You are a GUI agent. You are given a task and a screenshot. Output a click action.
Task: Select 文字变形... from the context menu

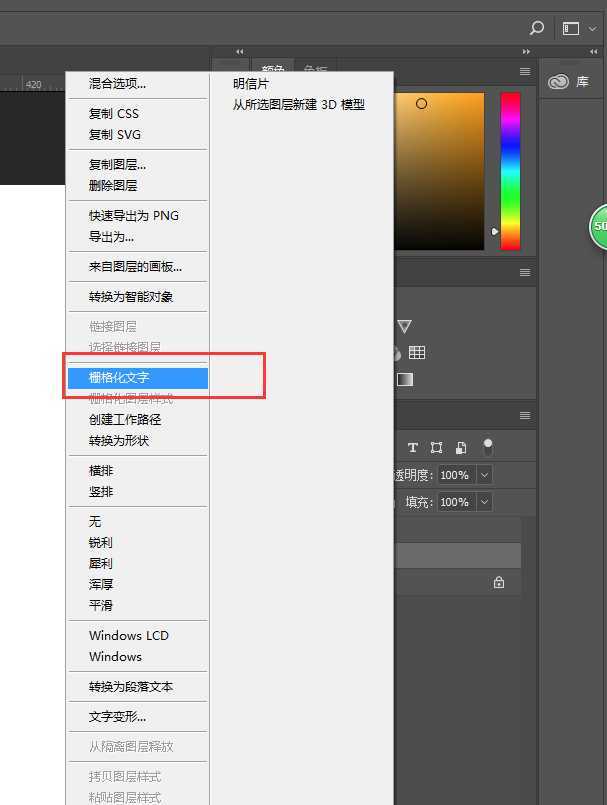[x=117, y=716]
